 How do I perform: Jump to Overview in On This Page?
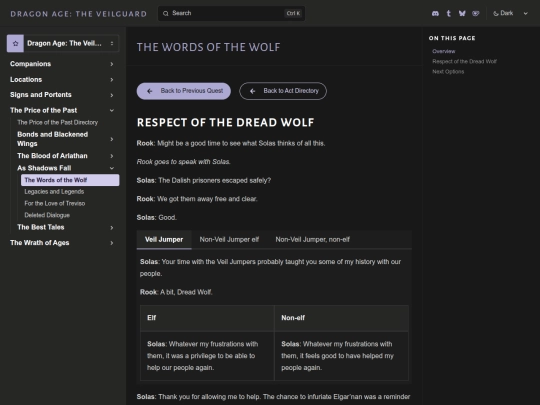[444, 51]
